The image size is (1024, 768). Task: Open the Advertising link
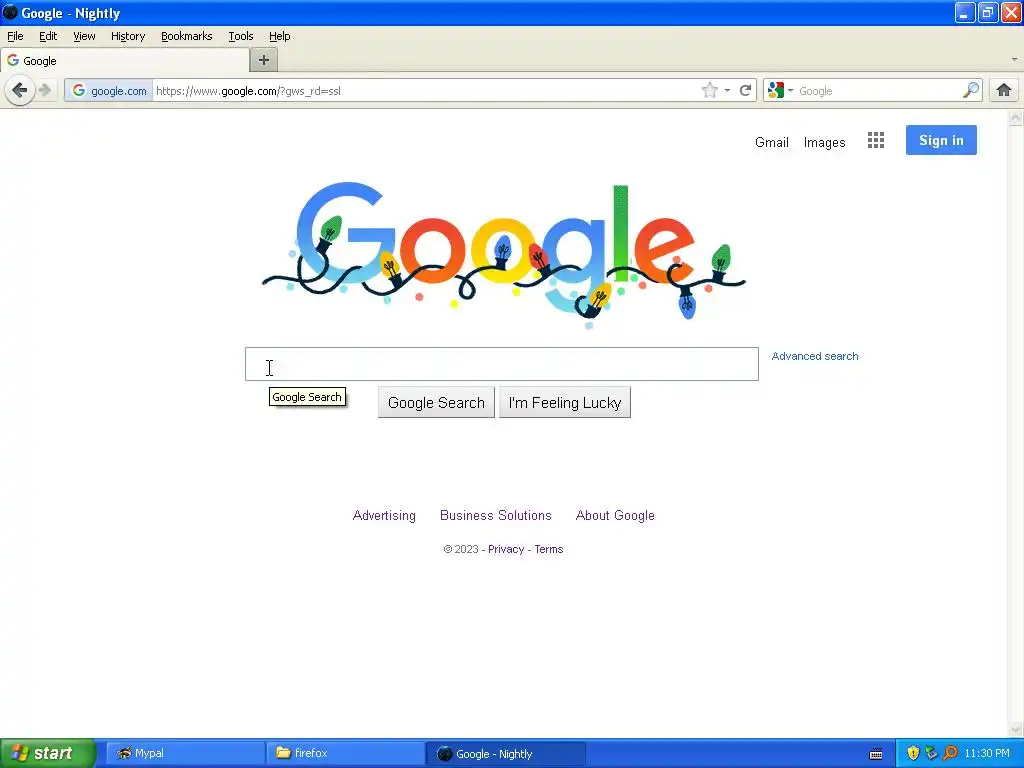(384, 515)
